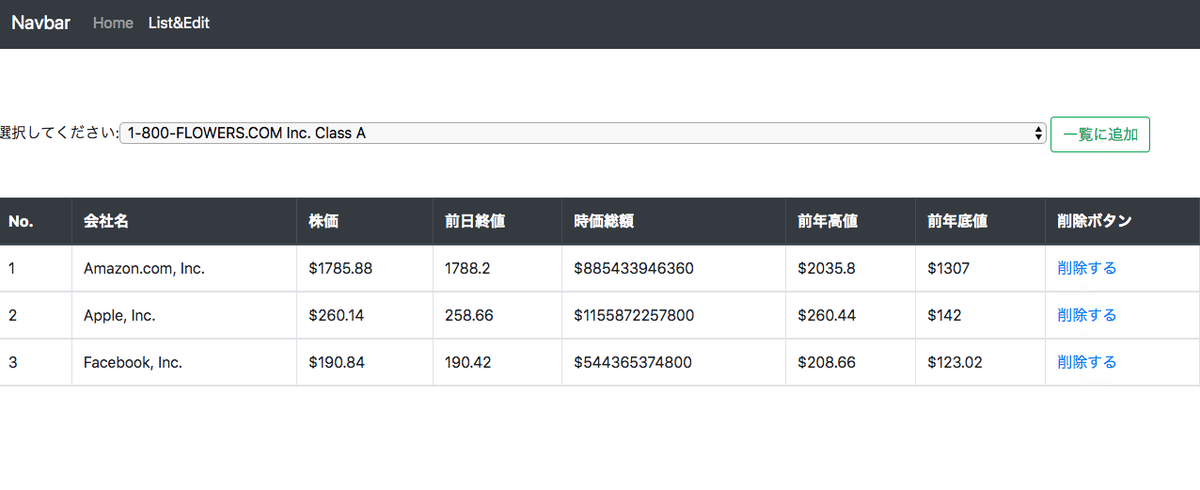Viewport: 1200px width, 490px height.
Task: Click the 会社名 column header
Action: coord(106,221)
